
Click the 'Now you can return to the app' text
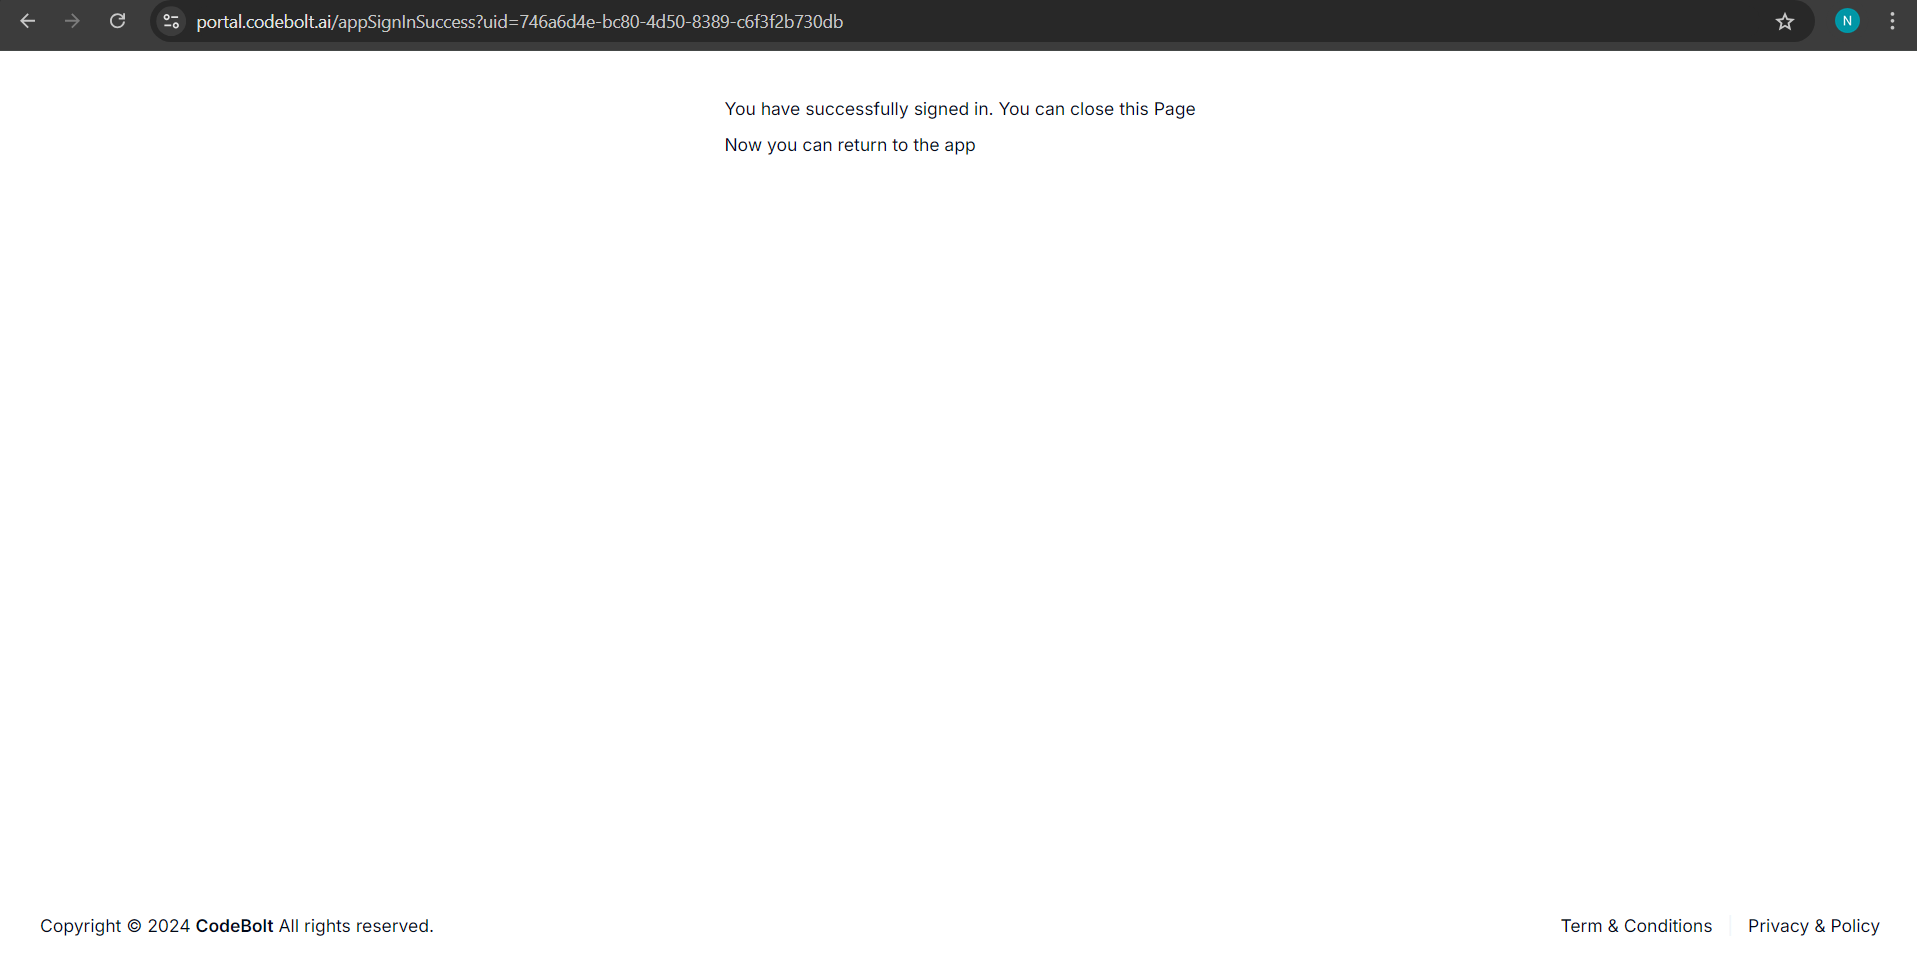coord(850,145)
